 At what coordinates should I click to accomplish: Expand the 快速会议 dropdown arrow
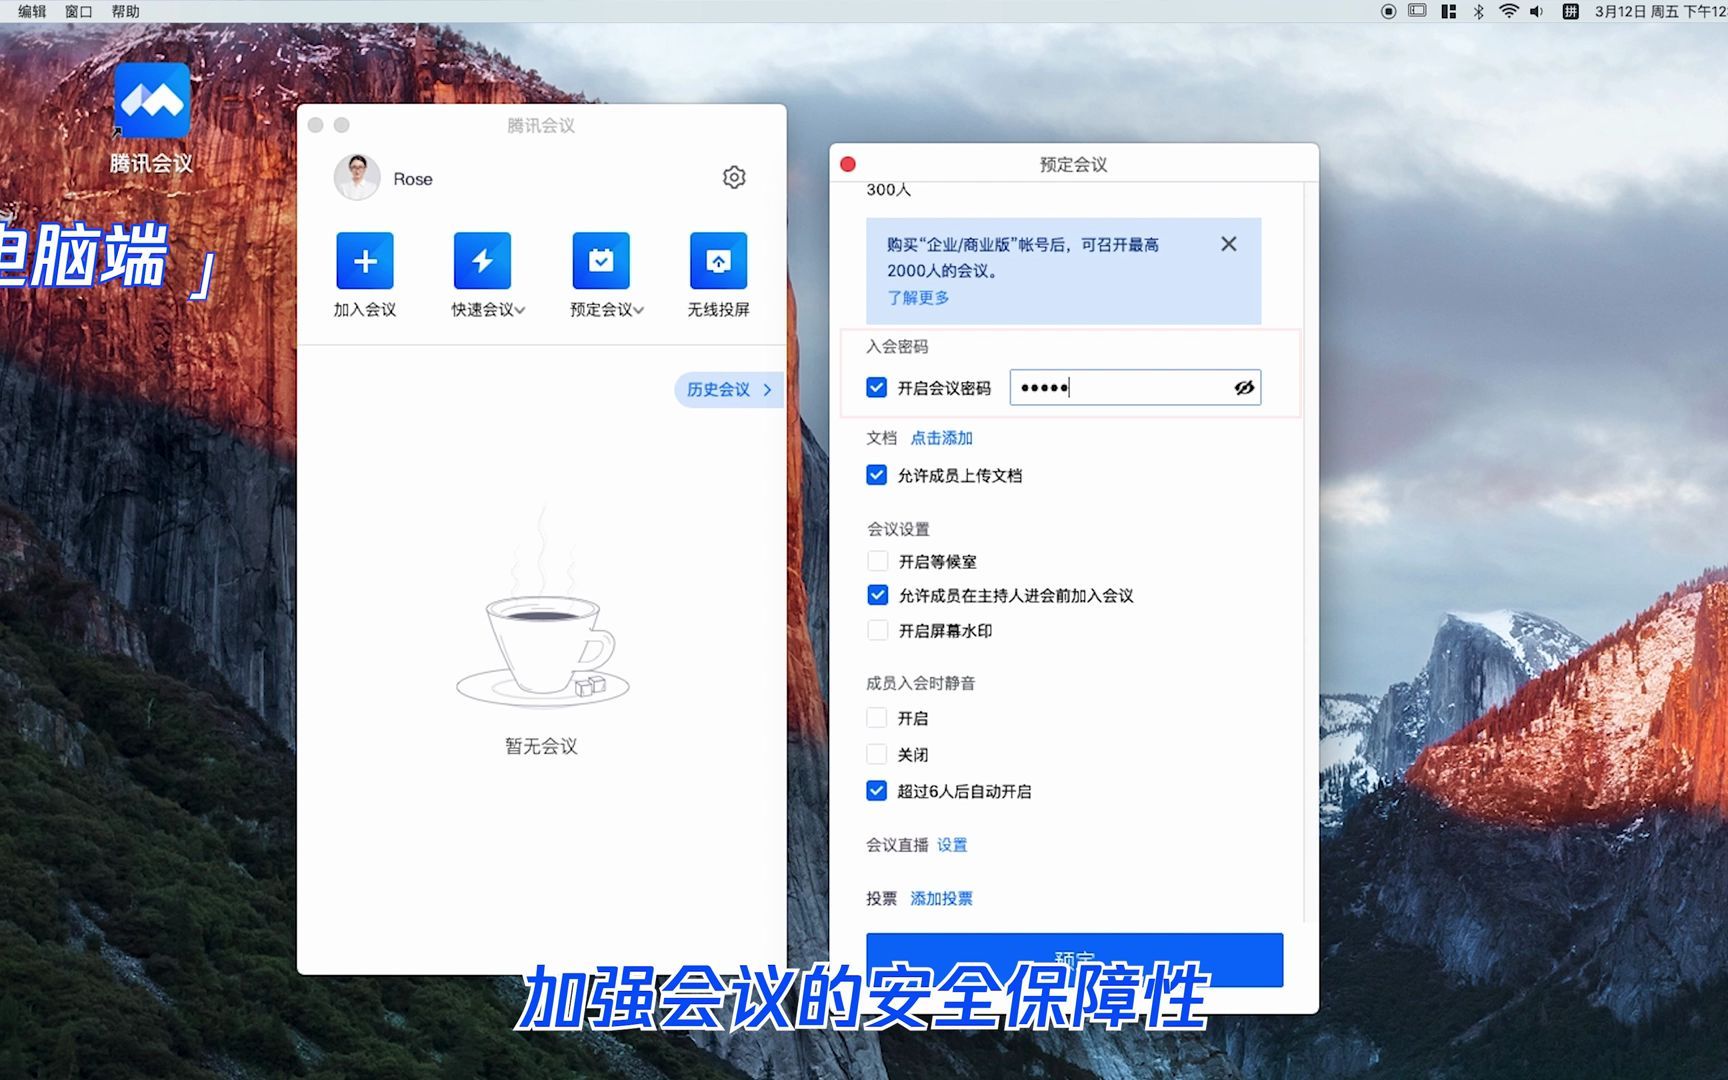point(520,310)
